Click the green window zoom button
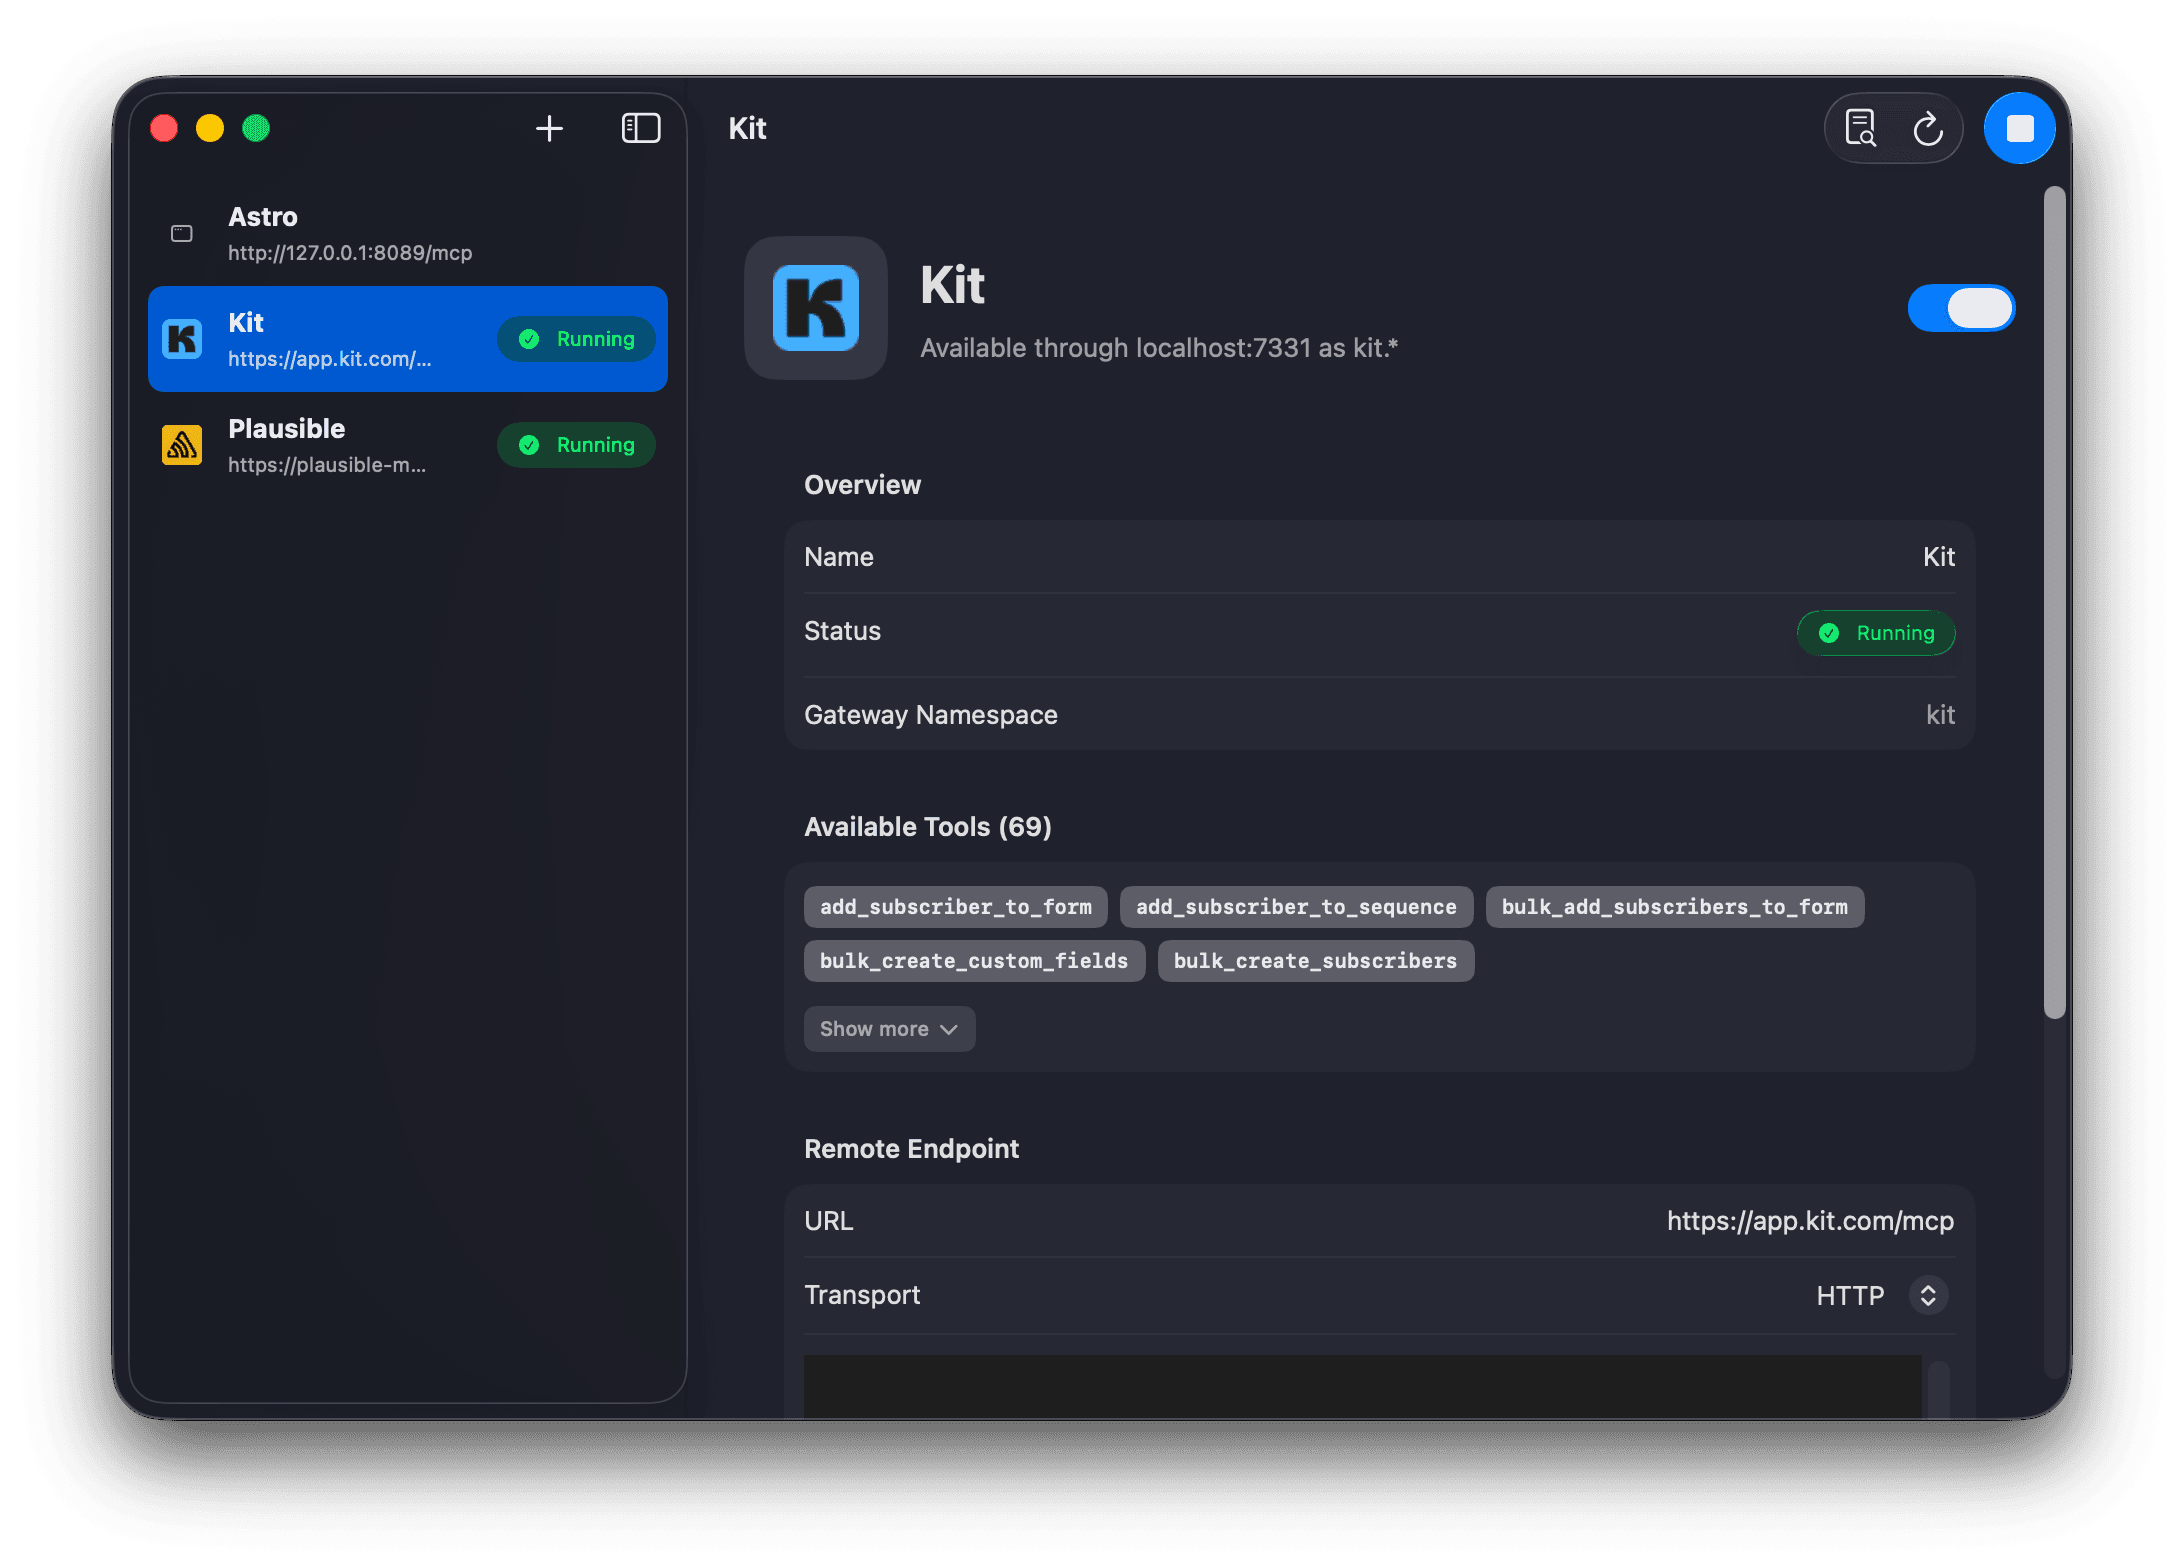Image resolution: width=2184 pixels, height=1568 pixels. [256, 128]
